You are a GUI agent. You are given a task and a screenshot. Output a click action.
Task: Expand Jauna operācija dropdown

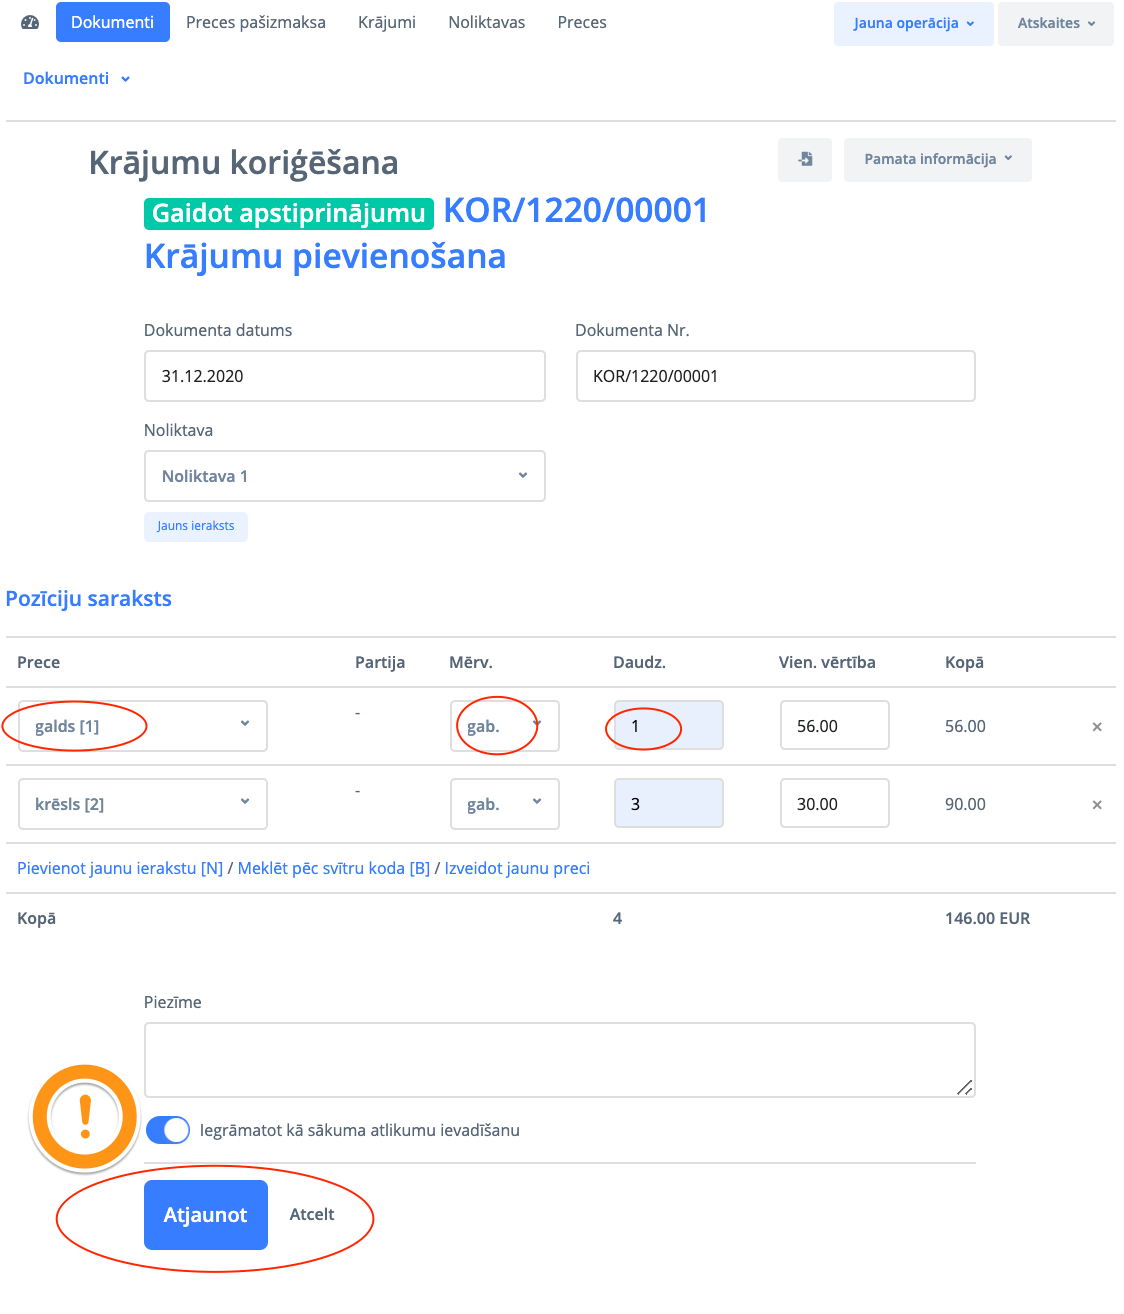tap(914, 23)
